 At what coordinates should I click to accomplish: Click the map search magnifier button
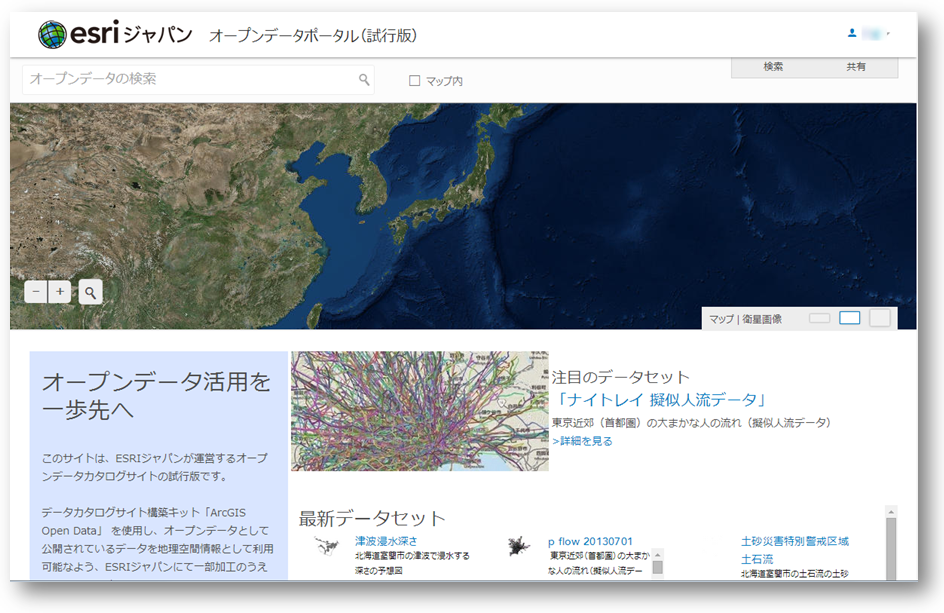90,292
